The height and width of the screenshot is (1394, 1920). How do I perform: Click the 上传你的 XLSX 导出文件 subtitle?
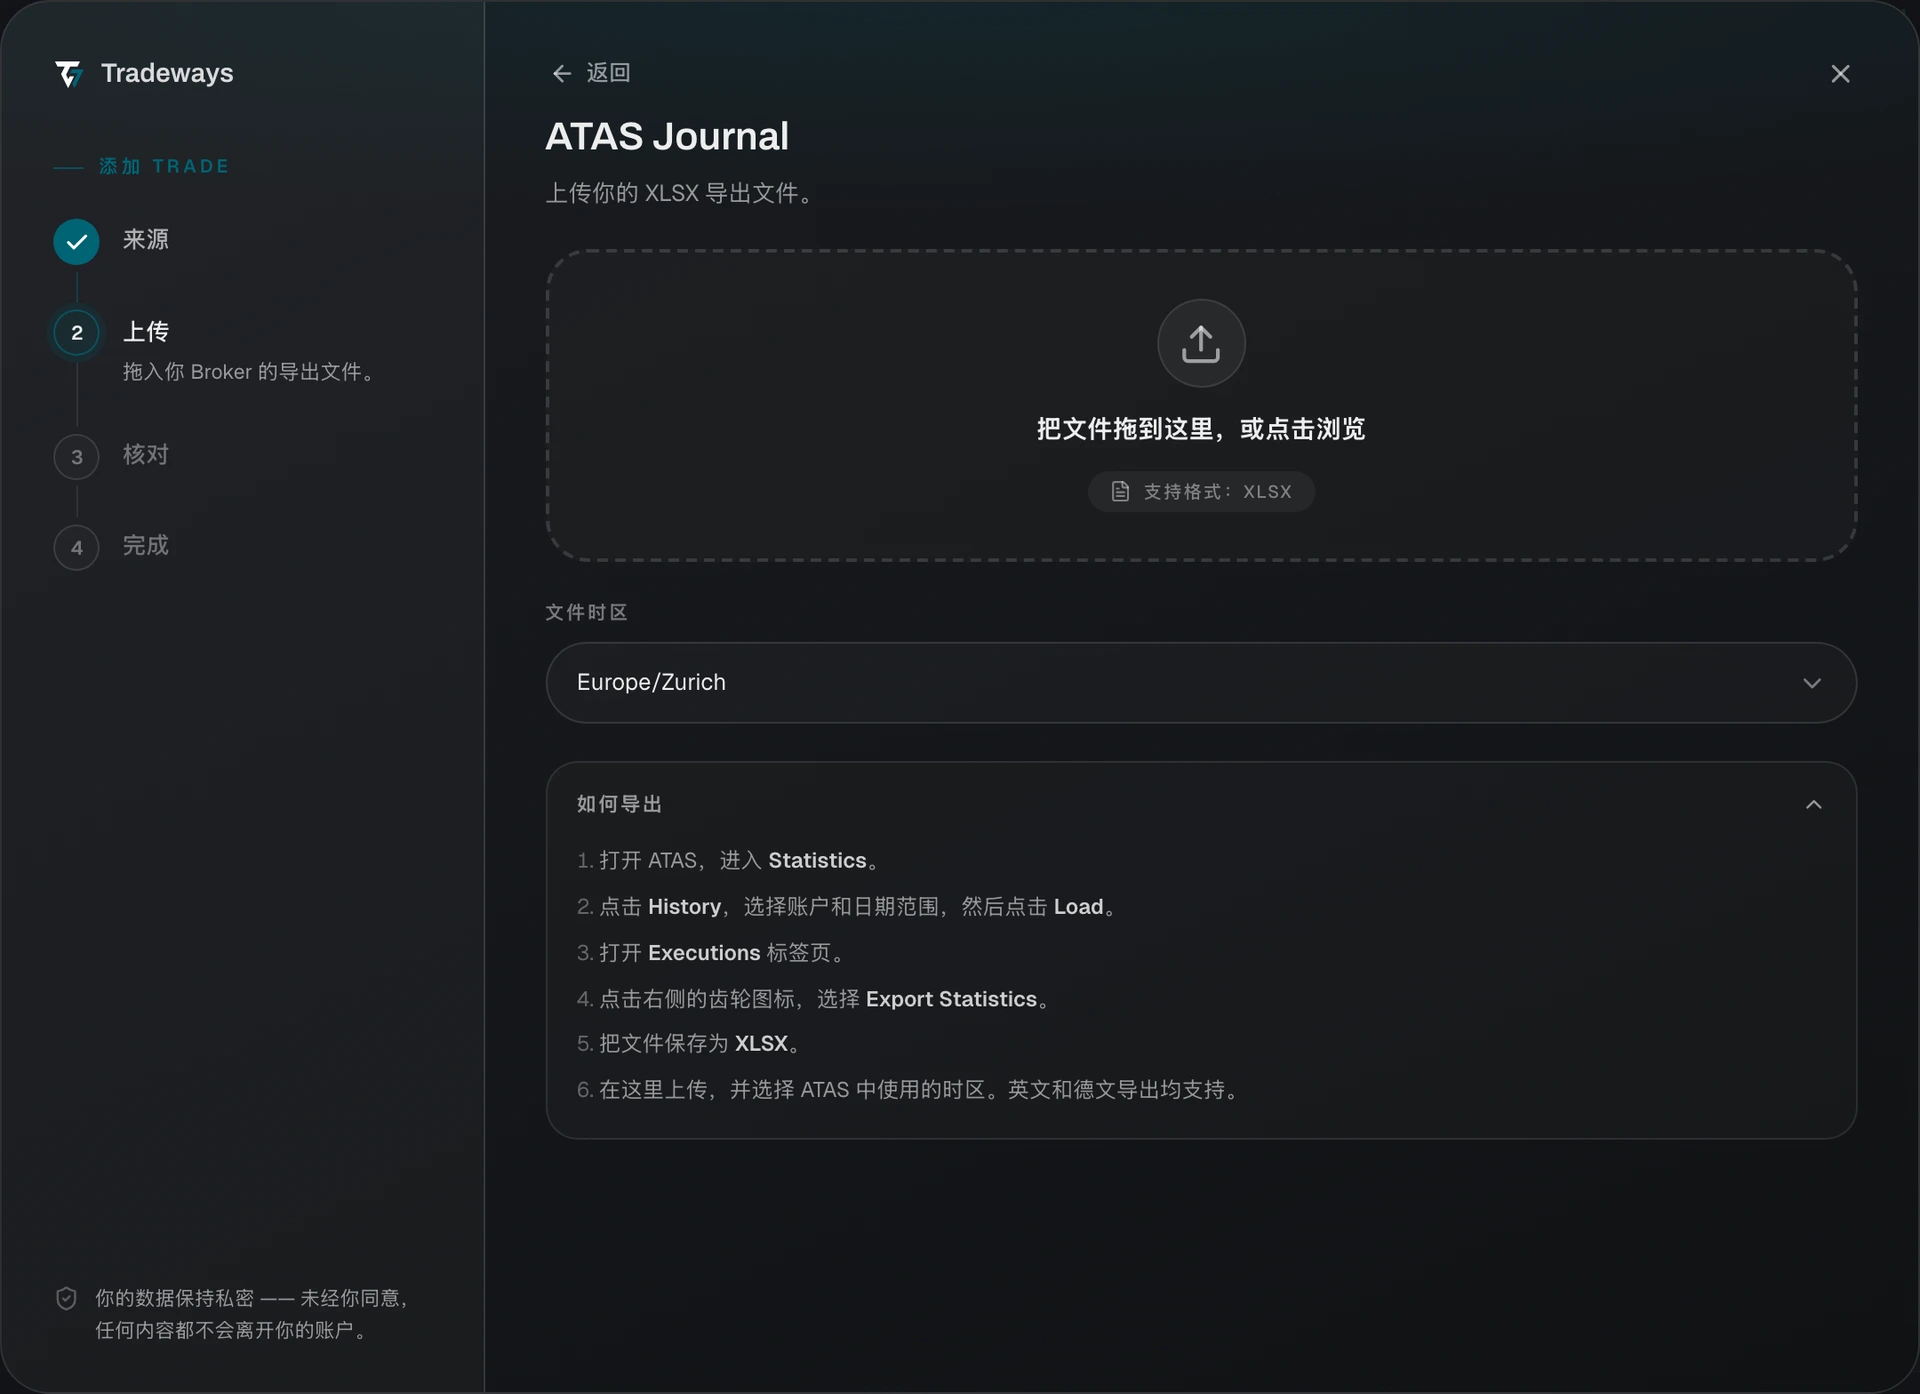pos(680,193)
